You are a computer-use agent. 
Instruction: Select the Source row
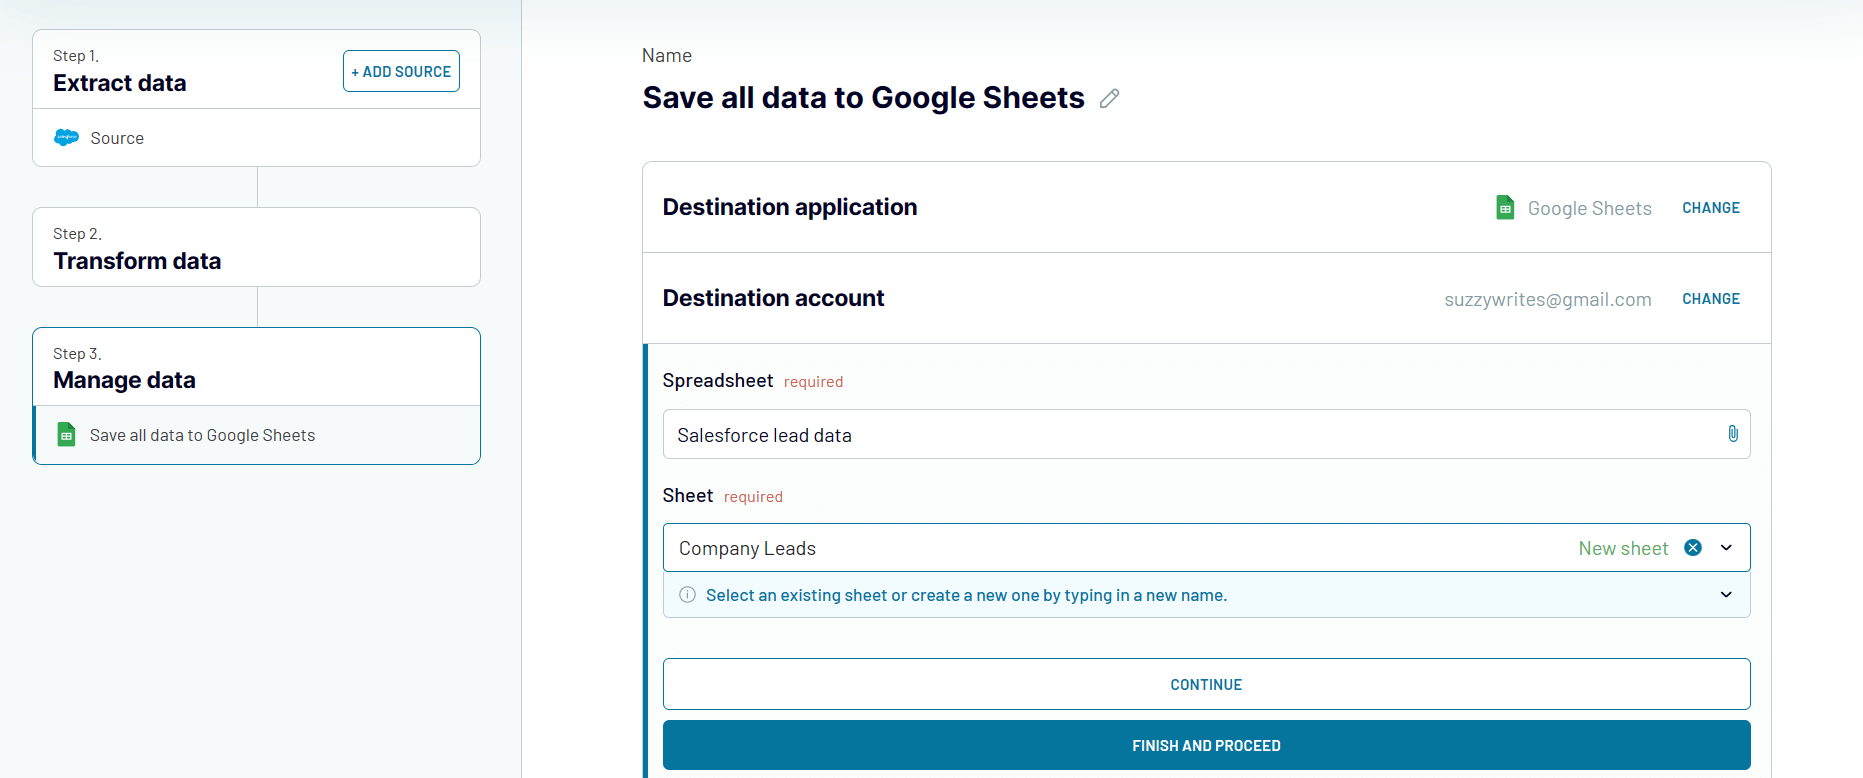(x=256, y=138)
